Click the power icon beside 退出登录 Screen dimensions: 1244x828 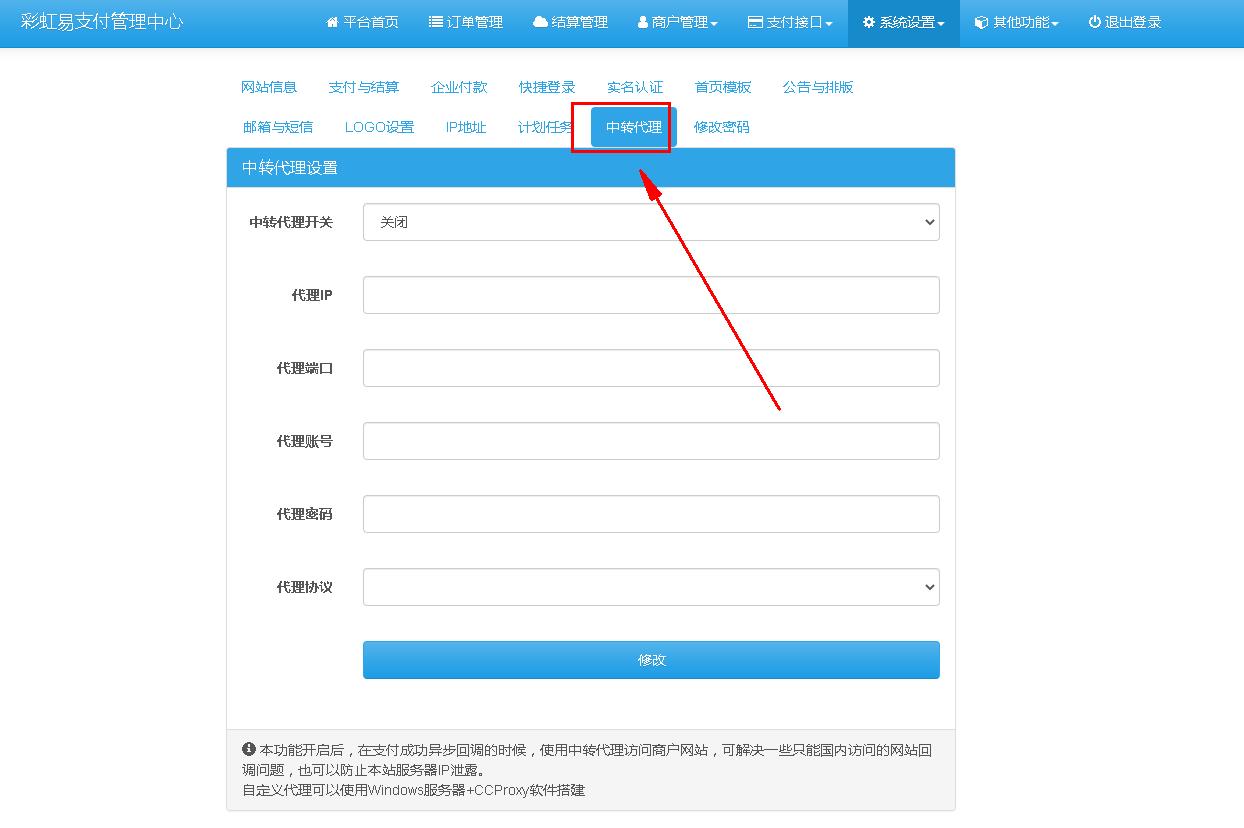tap(1094, 22)
